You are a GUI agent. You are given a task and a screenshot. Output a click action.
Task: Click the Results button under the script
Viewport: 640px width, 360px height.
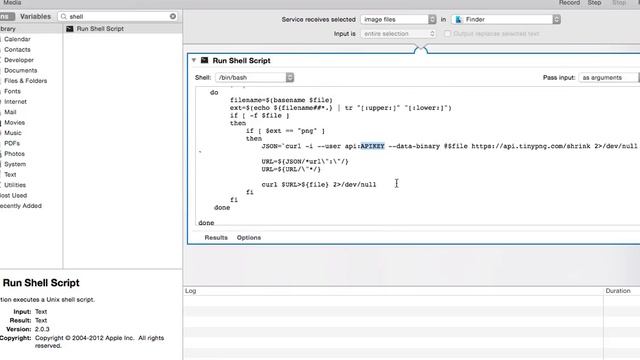(x=216, y=238)
